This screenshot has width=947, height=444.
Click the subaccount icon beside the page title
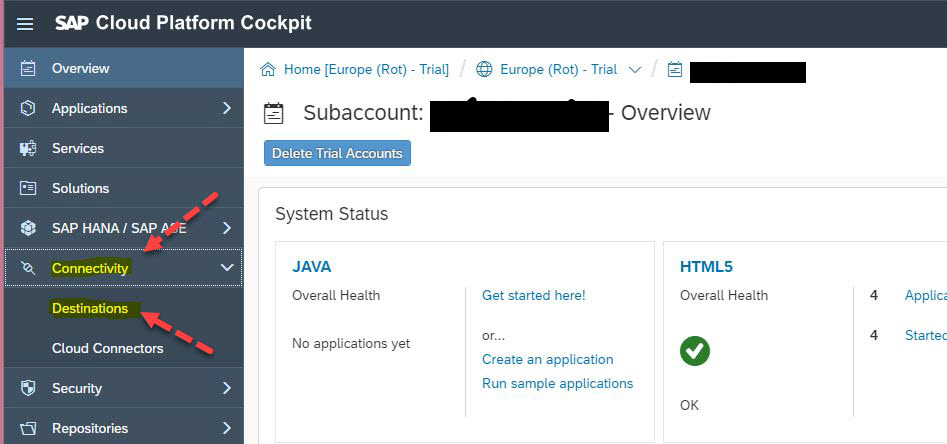274,113
